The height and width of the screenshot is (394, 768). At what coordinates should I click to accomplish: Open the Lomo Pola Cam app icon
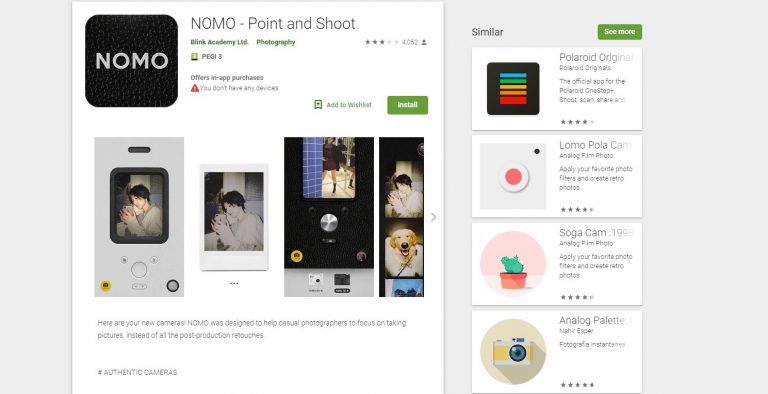[x=513, y=176]
